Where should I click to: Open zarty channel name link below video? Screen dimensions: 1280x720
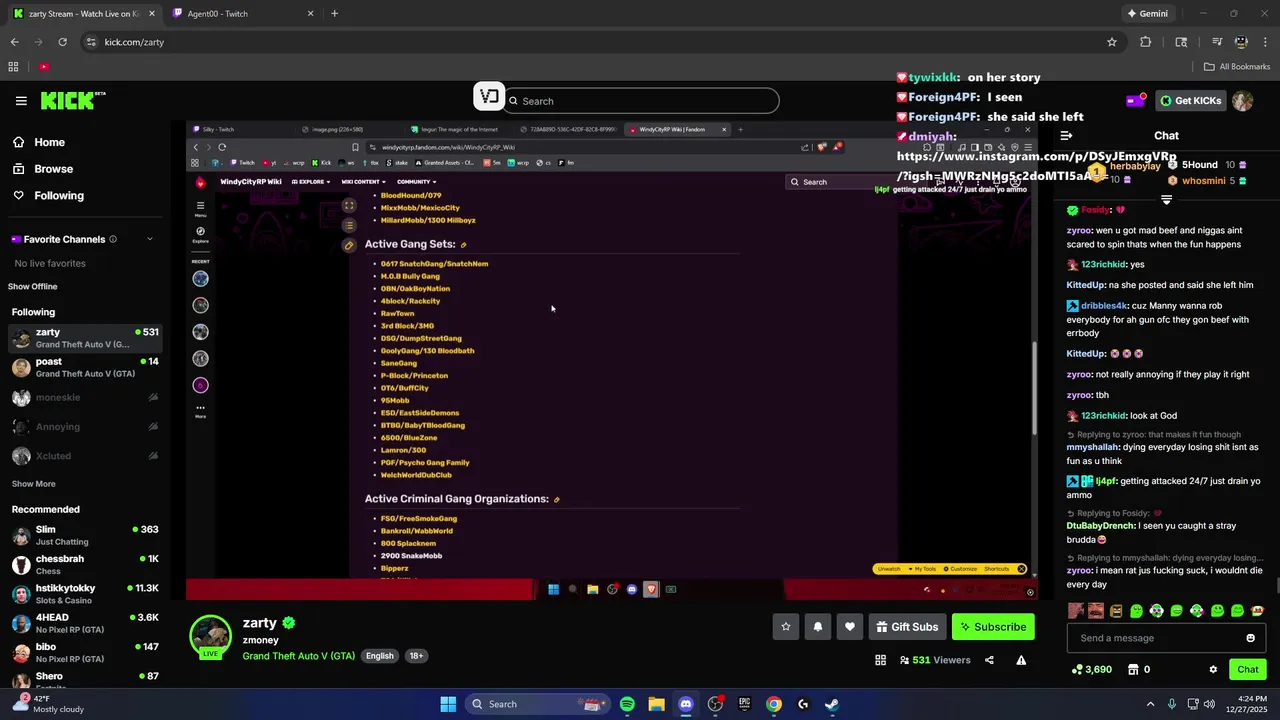pos(259,623)
